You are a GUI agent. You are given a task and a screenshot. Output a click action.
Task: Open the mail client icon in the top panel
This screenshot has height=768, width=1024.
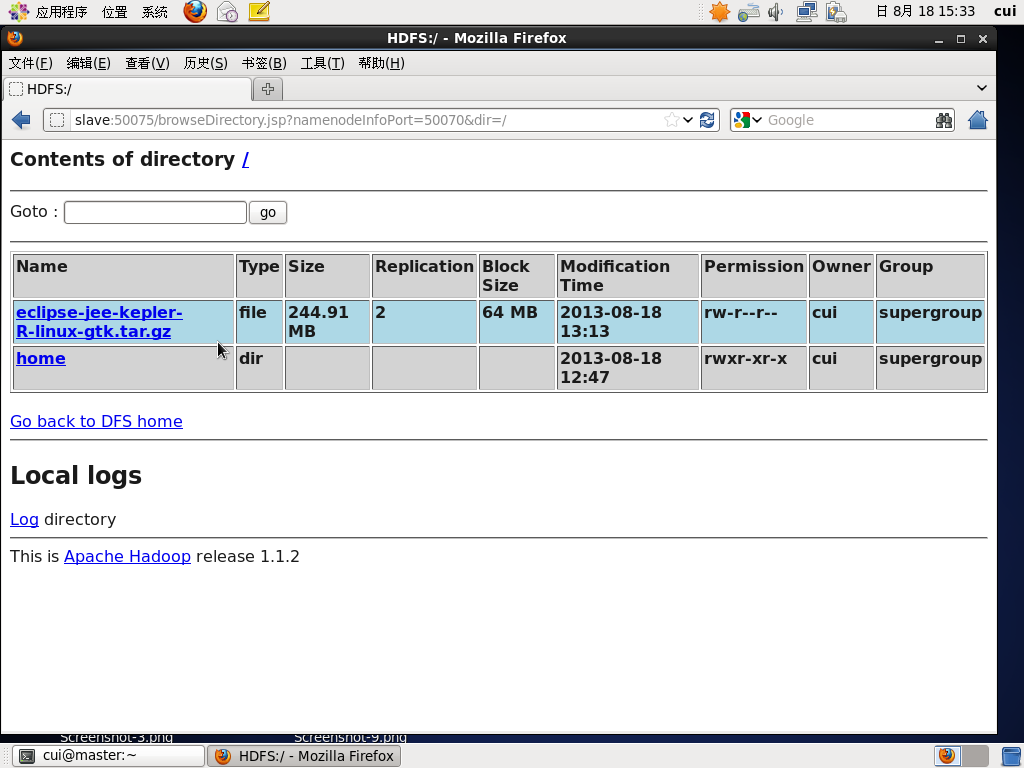click(227, 11)
